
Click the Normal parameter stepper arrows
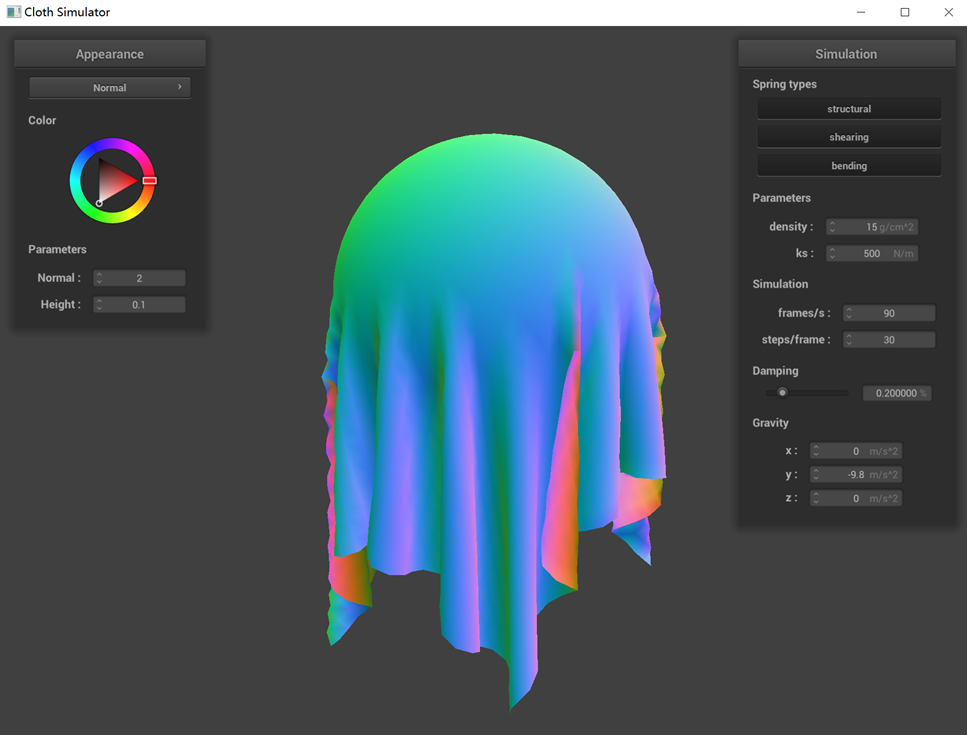pos(99,279)
